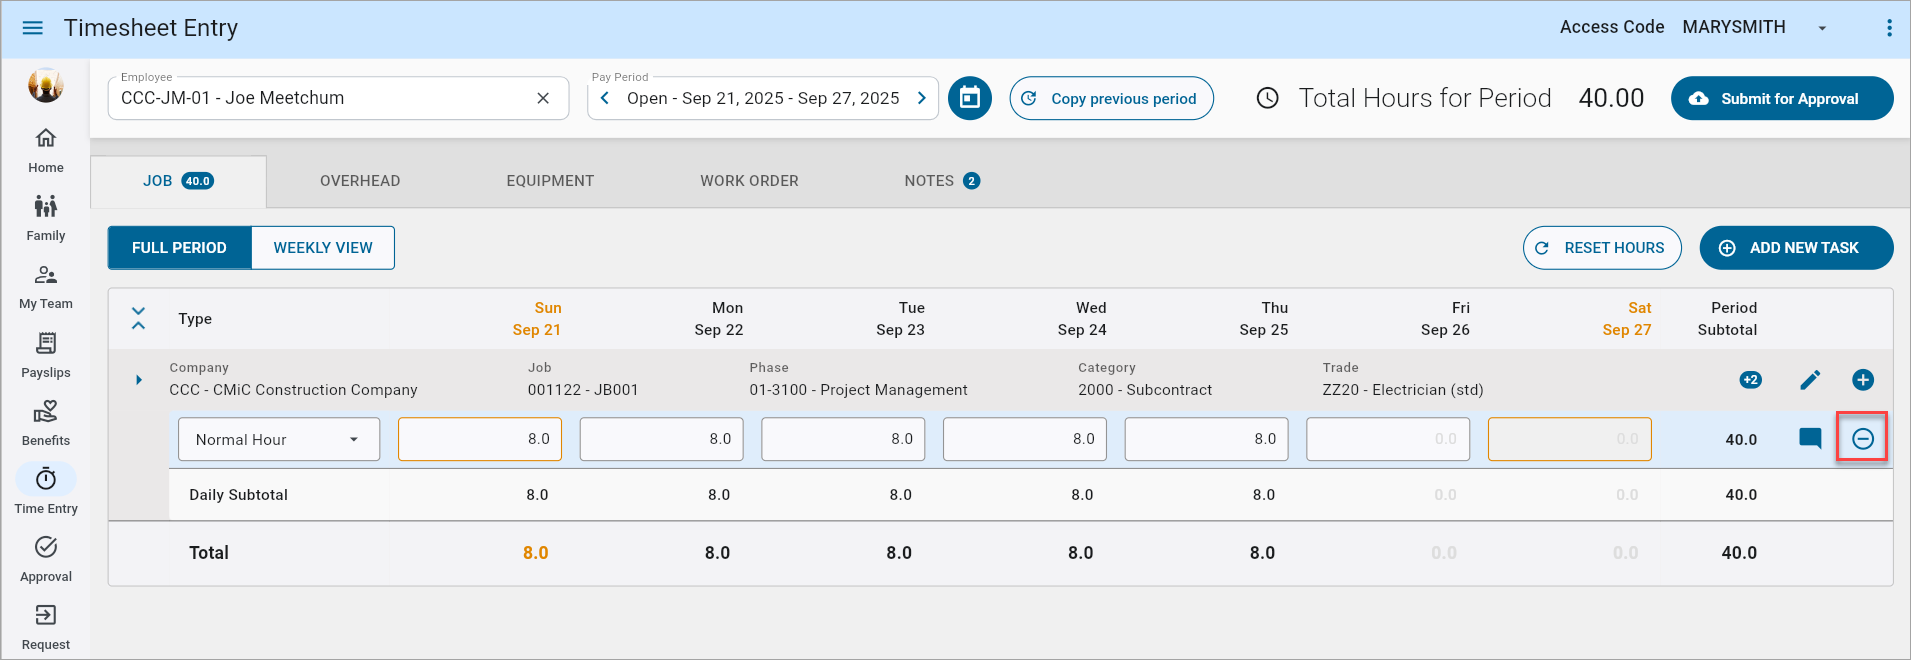The image size is (1911, 660).
Task: Open the calendar date picker
Action: point(969,98)
